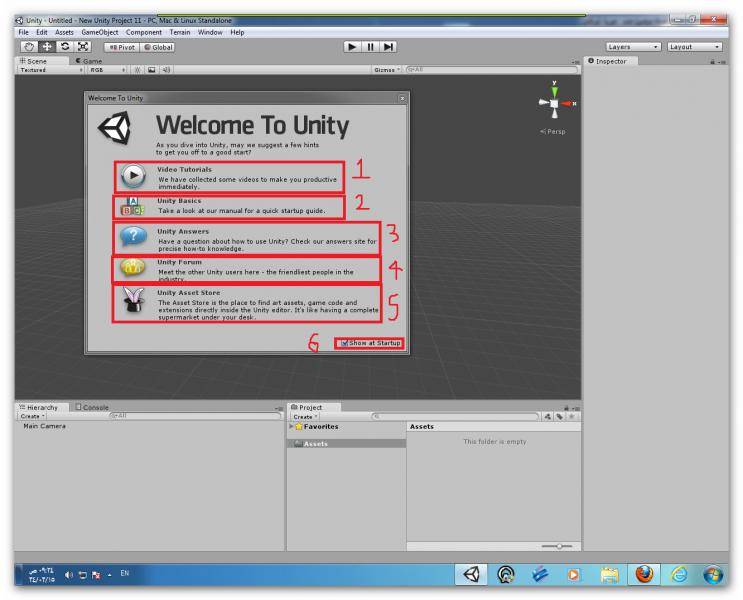Screen dimensions: 743x600
Task: Open the Textured draw mode dropdown
Action: (51, 70)
